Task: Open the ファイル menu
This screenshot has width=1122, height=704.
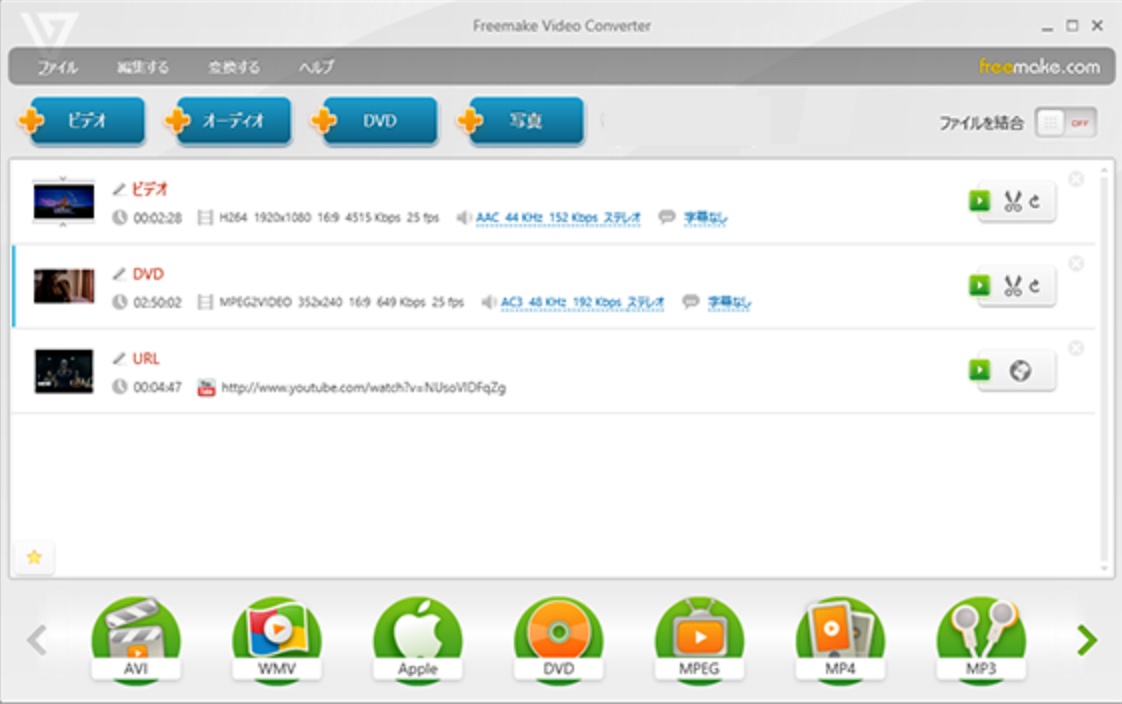Action: [58, 67]
